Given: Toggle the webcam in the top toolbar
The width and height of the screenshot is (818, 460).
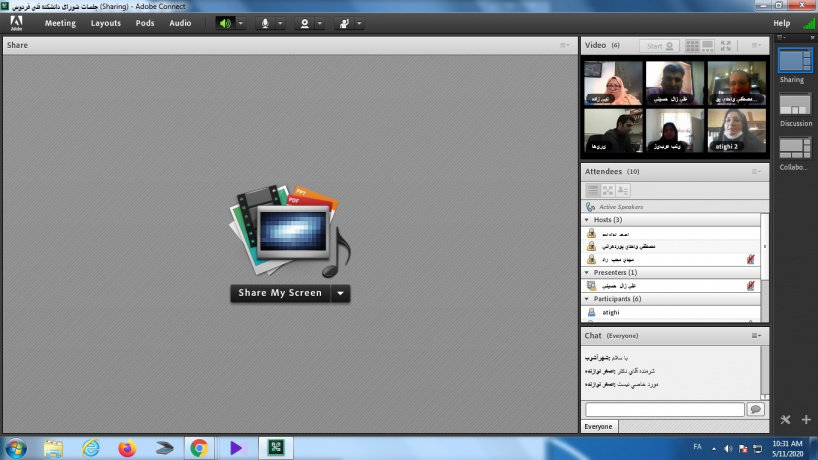Looking at the screenshot, I should (x=305, y=23).
